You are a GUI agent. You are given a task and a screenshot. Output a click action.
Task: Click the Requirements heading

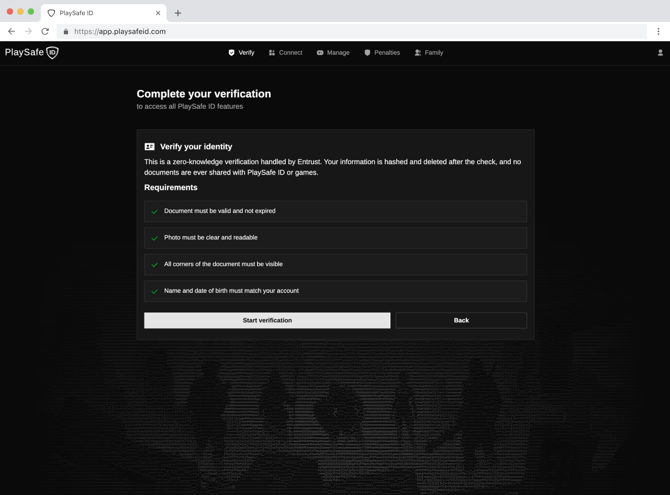[170, 187]
